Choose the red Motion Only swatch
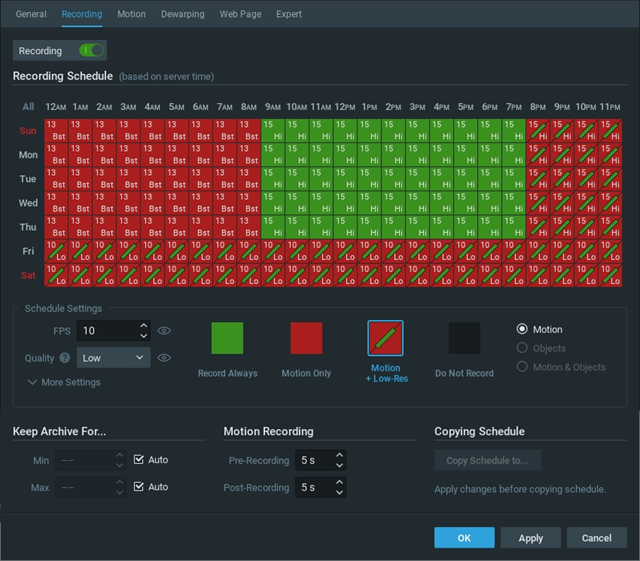 point(306,338)
